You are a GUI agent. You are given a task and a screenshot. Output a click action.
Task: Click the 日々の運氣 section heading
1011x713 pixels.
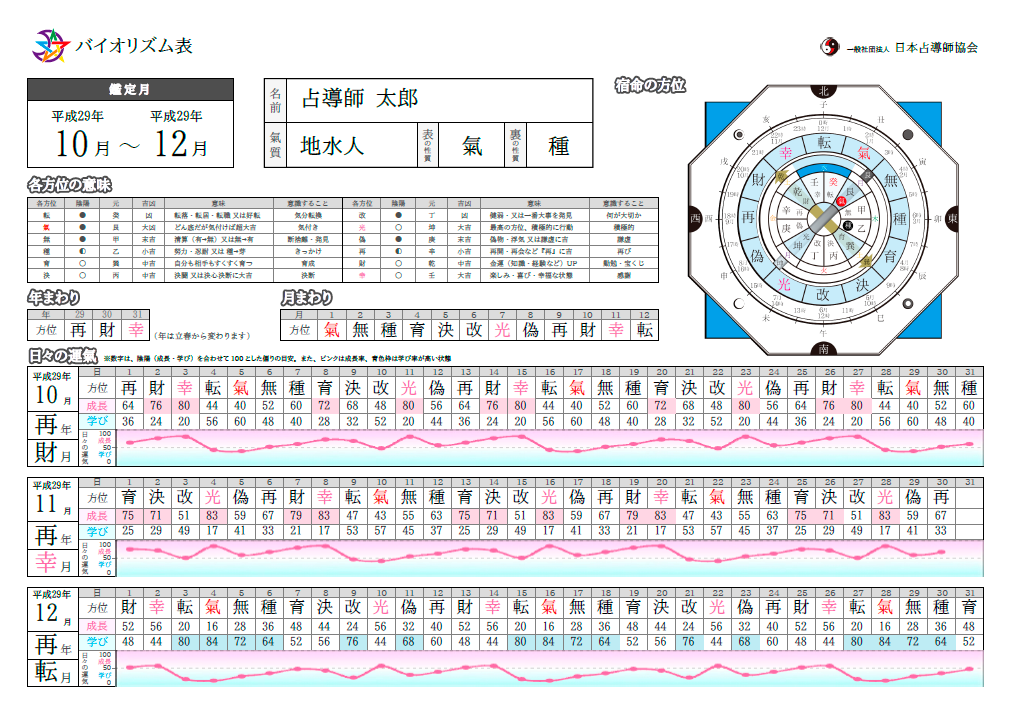(x=62, y=356)
